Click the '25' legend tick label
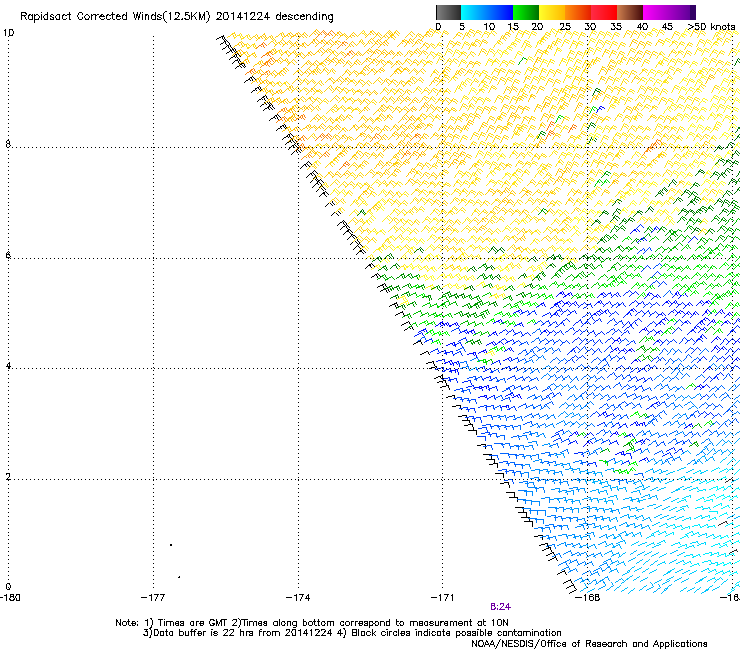Viewport: 740px width, 650px height. click(565, 27)
